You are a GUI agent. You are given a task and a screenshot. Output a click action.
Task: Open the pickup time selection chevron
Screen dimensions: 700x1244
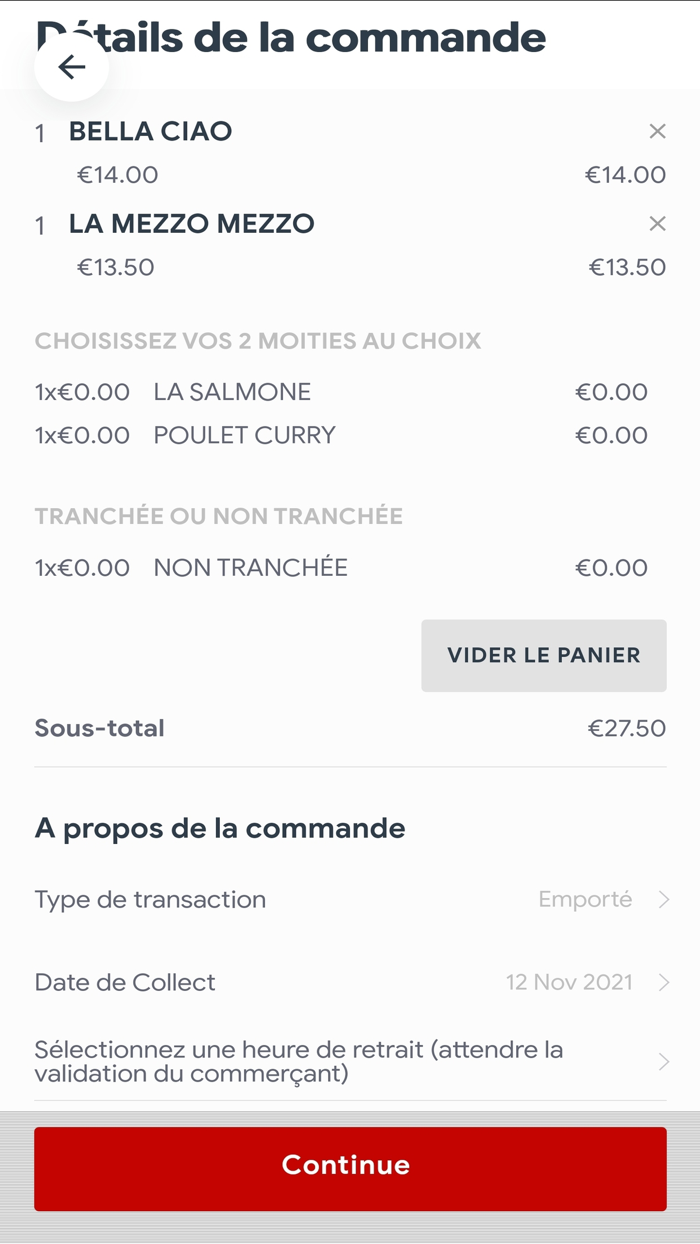tap(663, 1062)
